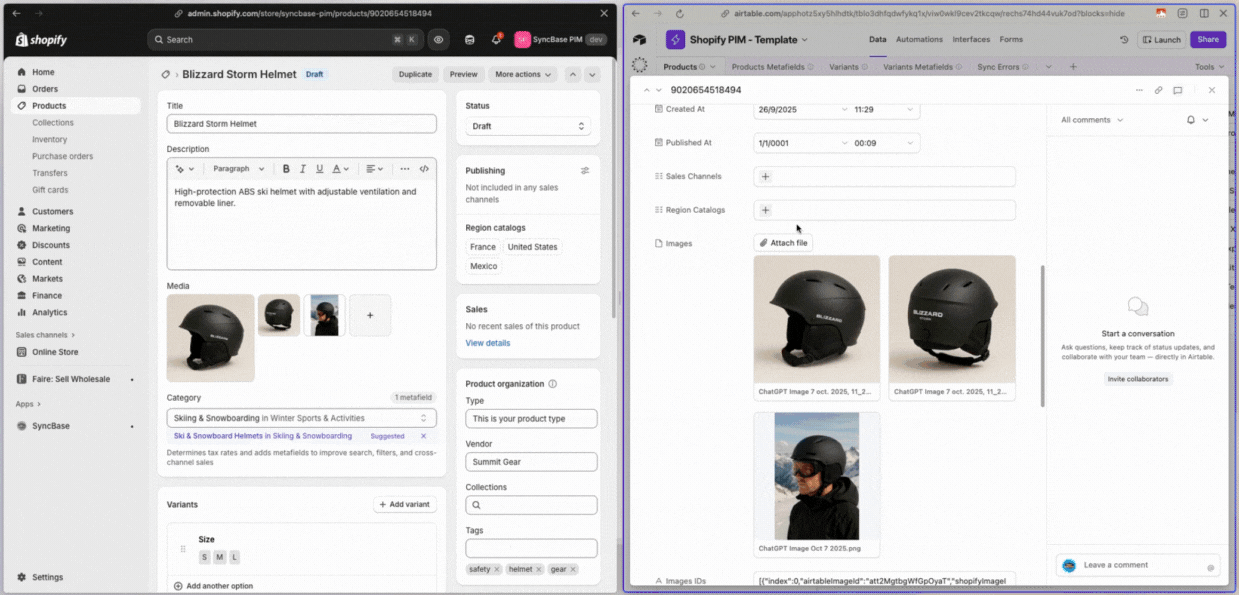This screenshot has width=1239, height=595.
Task: Select size option L chip
Action: (235, 557)
